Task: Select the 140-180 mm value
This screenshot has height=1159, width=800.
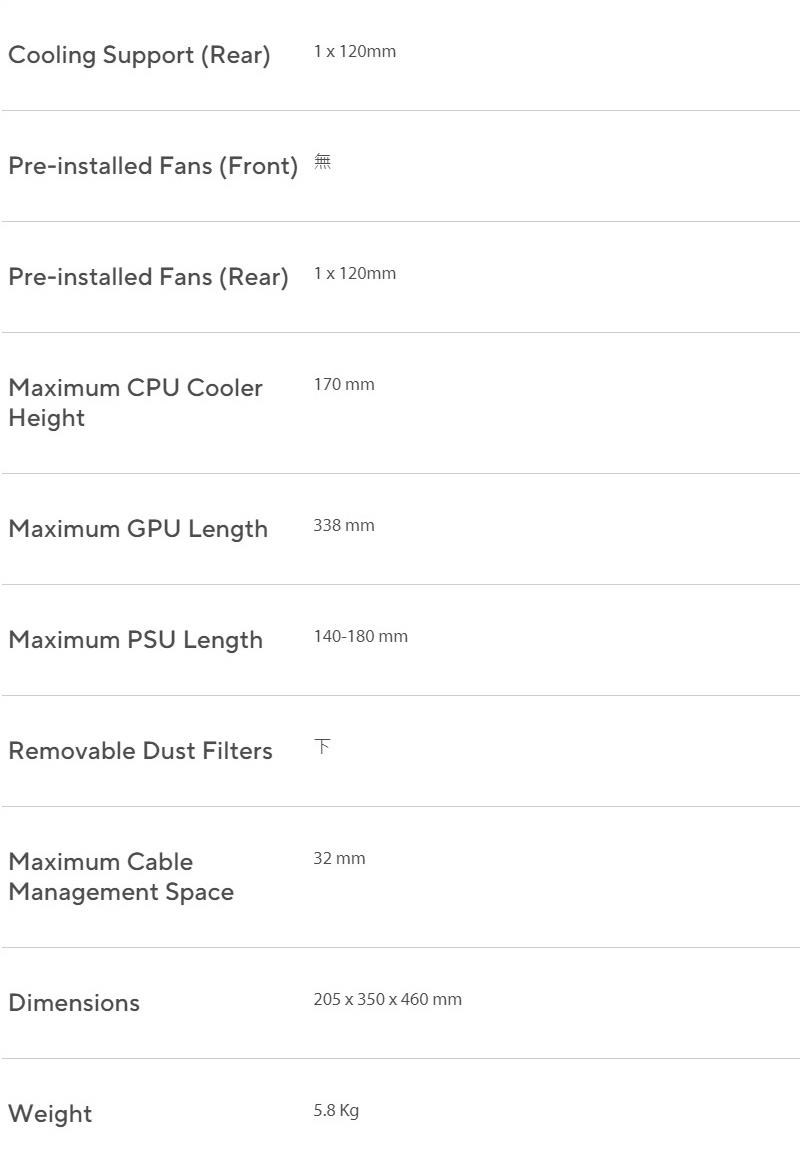Action: pos(360,636)
